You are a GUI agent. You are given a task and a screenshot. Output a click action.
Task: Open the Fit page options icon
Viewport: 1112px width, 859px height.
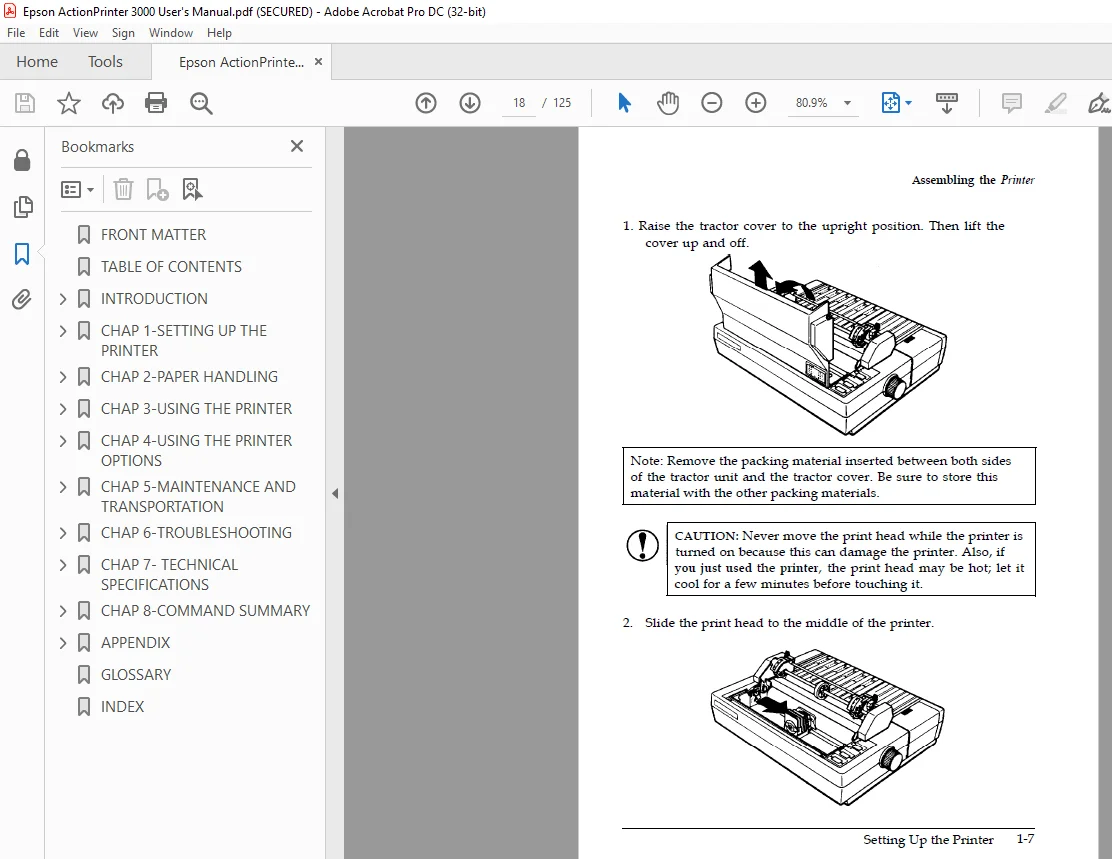(x=896, y=103)
